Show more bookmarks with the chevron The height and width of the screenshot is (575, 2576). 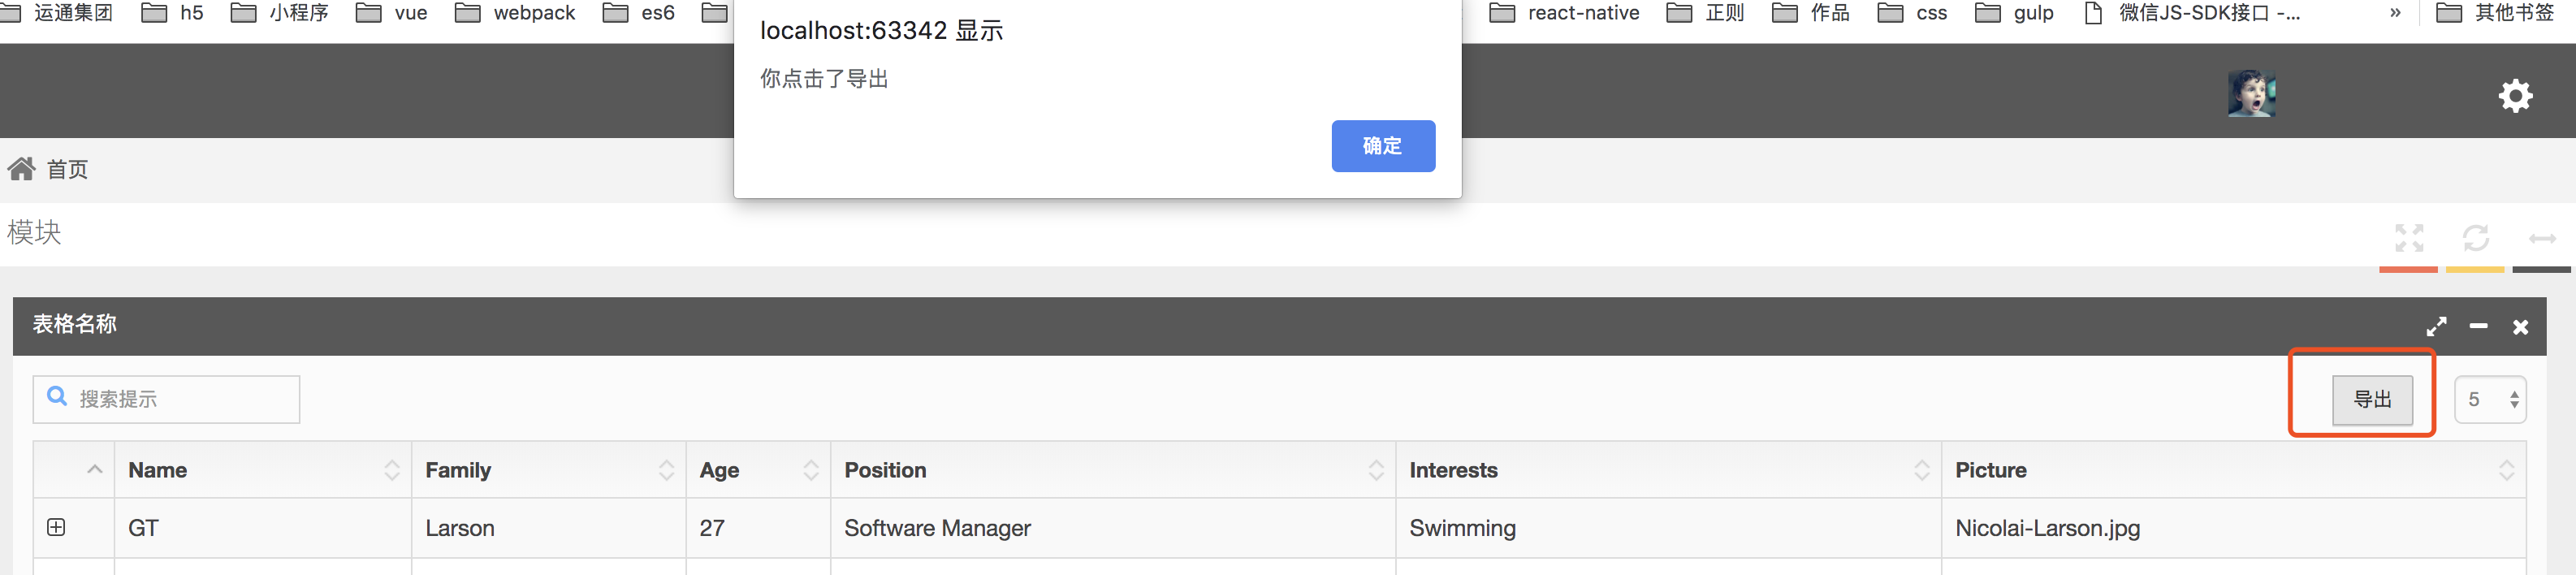point(2395,13)
